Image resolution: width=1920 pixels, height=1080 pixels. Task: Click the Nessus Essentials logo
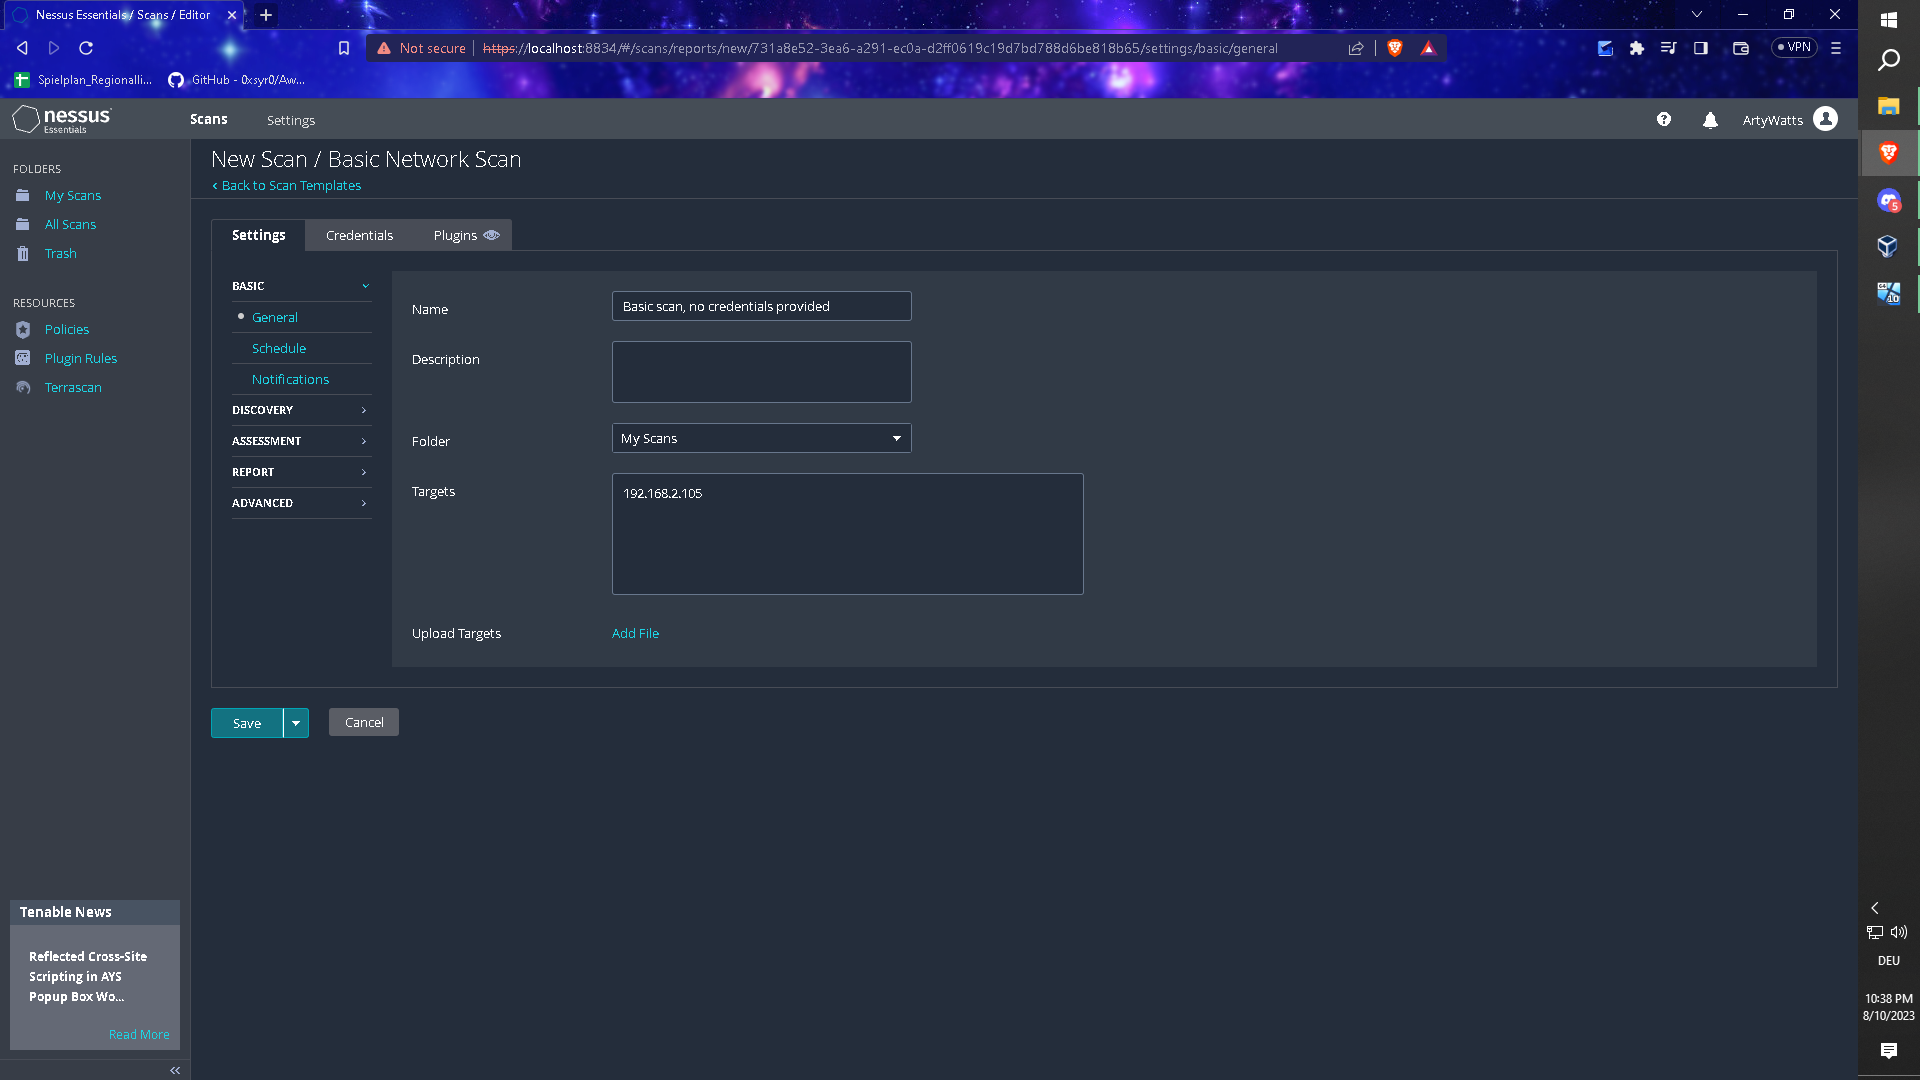(x=60, y=118)
